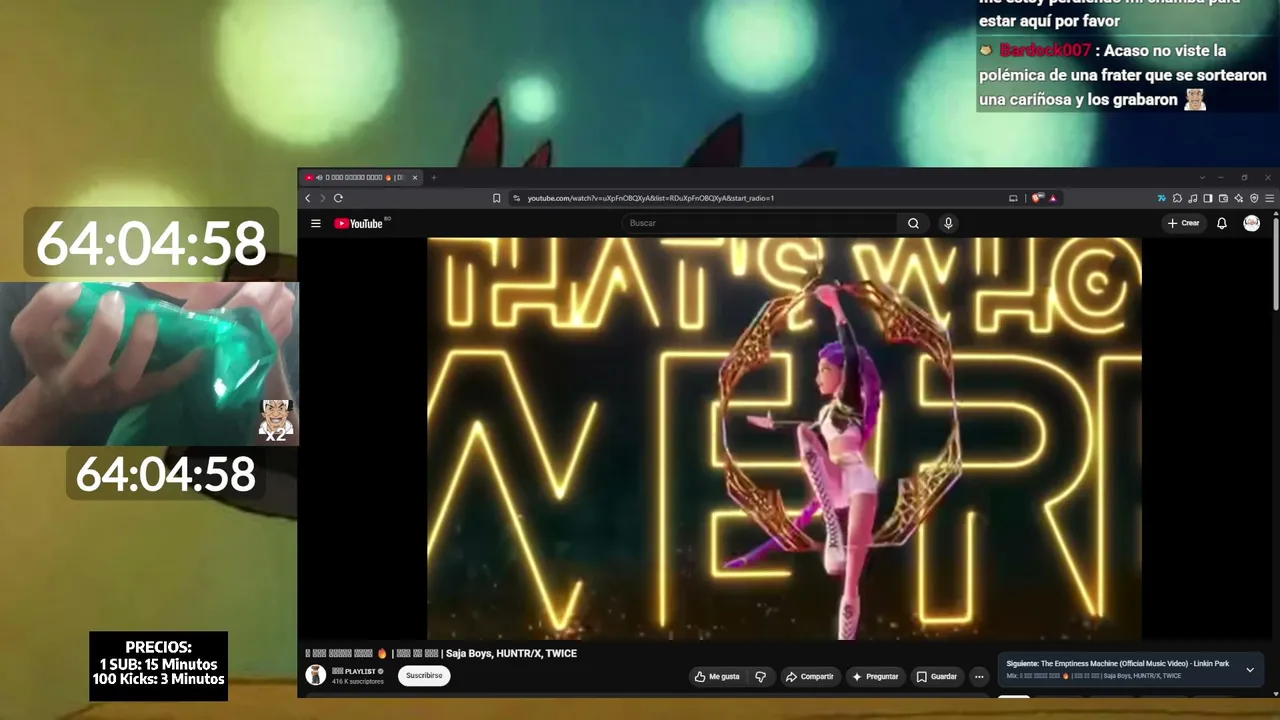Dislike the video
Image resolution: width=1280 pixels, height=720 pixels.
point(761,677)
